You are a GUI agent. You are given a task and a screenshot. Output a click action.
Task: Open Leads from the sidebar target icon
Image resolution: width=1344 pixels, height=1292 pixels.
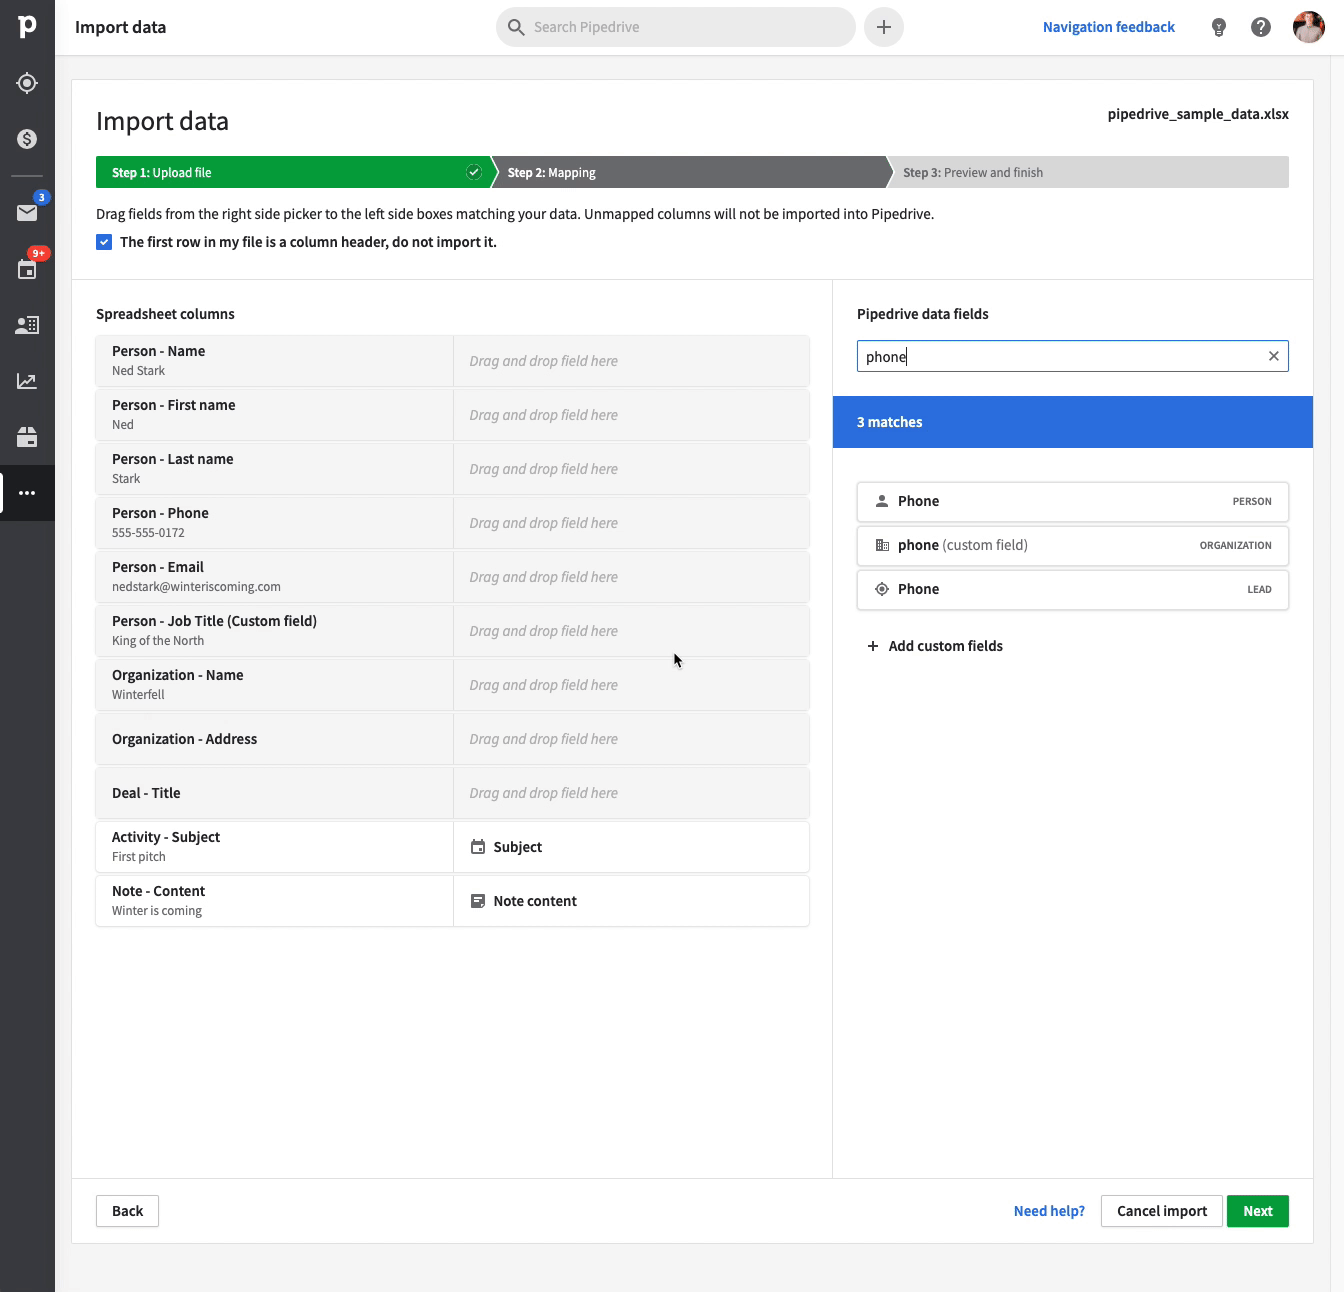tap(27, 83)
